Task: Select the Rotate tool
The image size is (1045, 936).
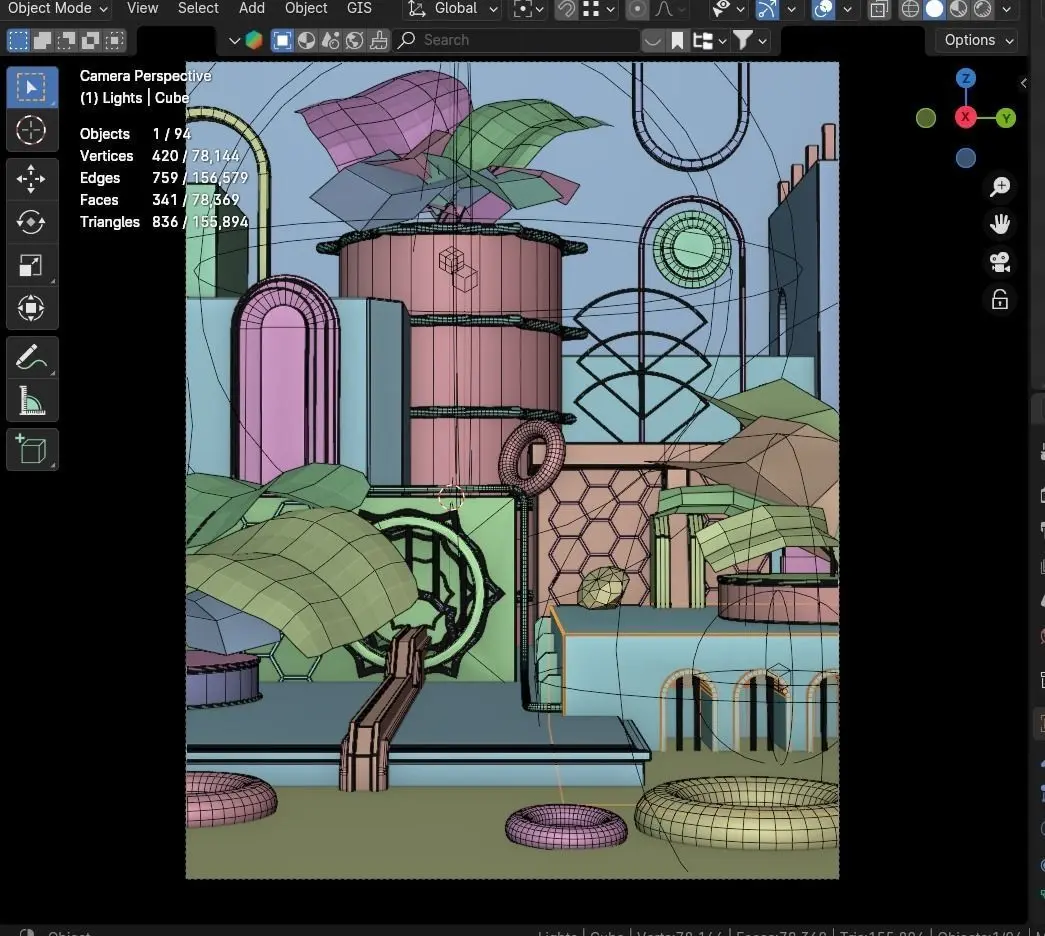Action: point(31,222)
